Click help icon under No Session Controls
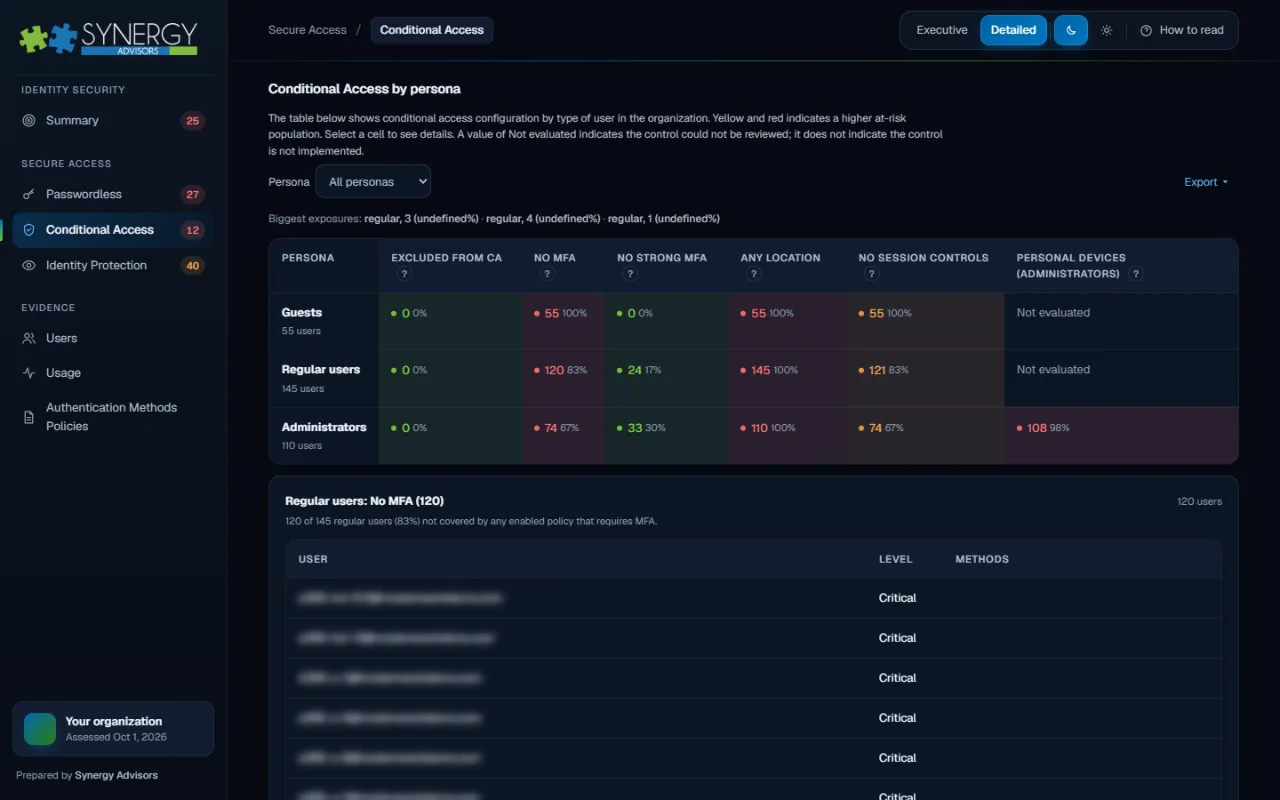The width and height of the screenshot is (1280, 800). coord(872,274)
